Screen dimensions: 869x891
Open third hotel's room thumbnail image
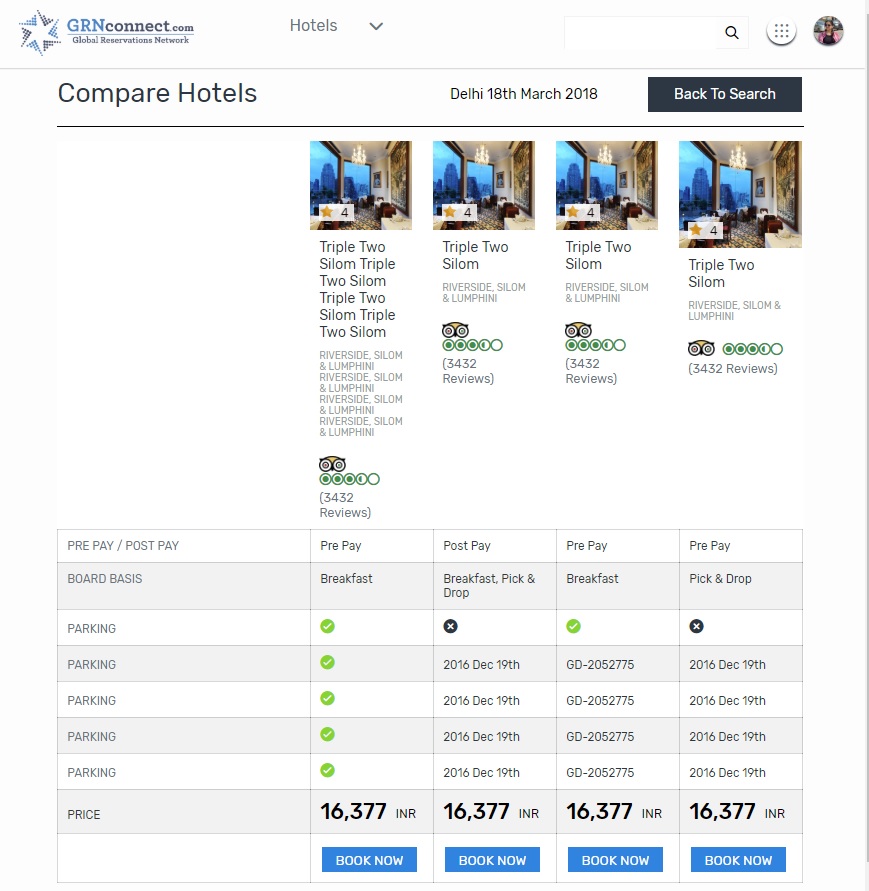point(607,185)
